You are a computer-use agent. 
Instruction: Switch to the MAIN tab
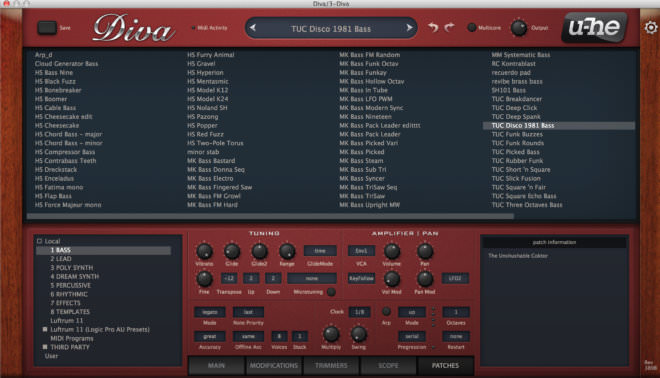[x=216, y=365]
